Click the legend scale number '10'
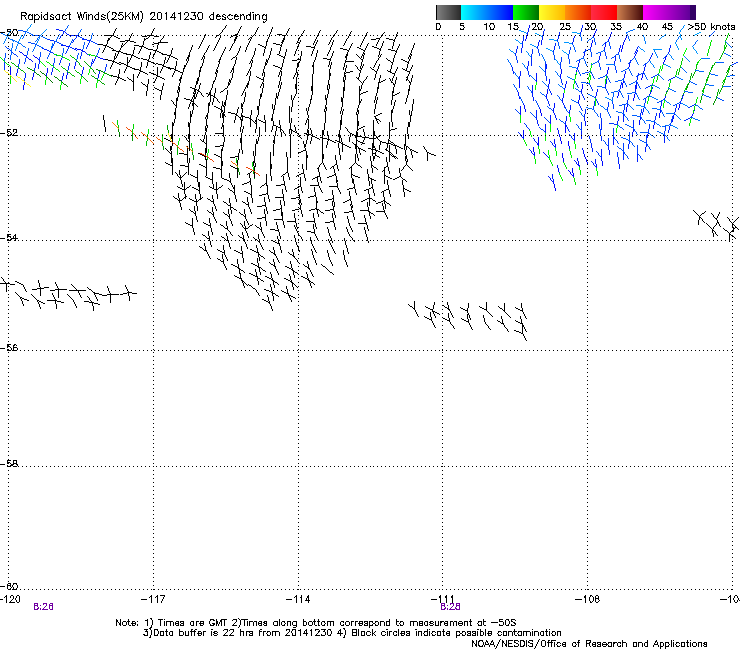This screenshot has width=740, height=650. [x=489, y=27]
